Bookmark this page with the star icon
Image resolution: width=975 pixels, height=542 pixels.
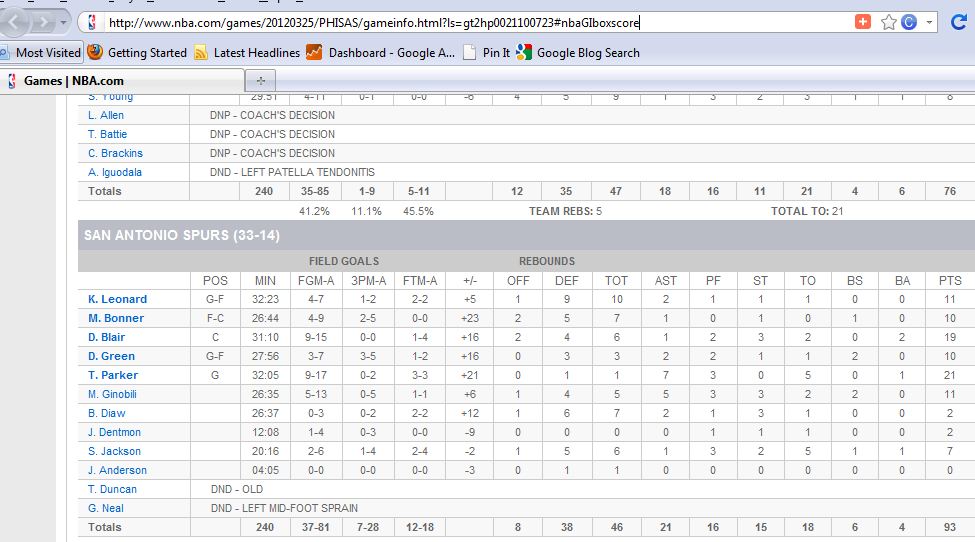pyautogui.click(x=889, y=22)
